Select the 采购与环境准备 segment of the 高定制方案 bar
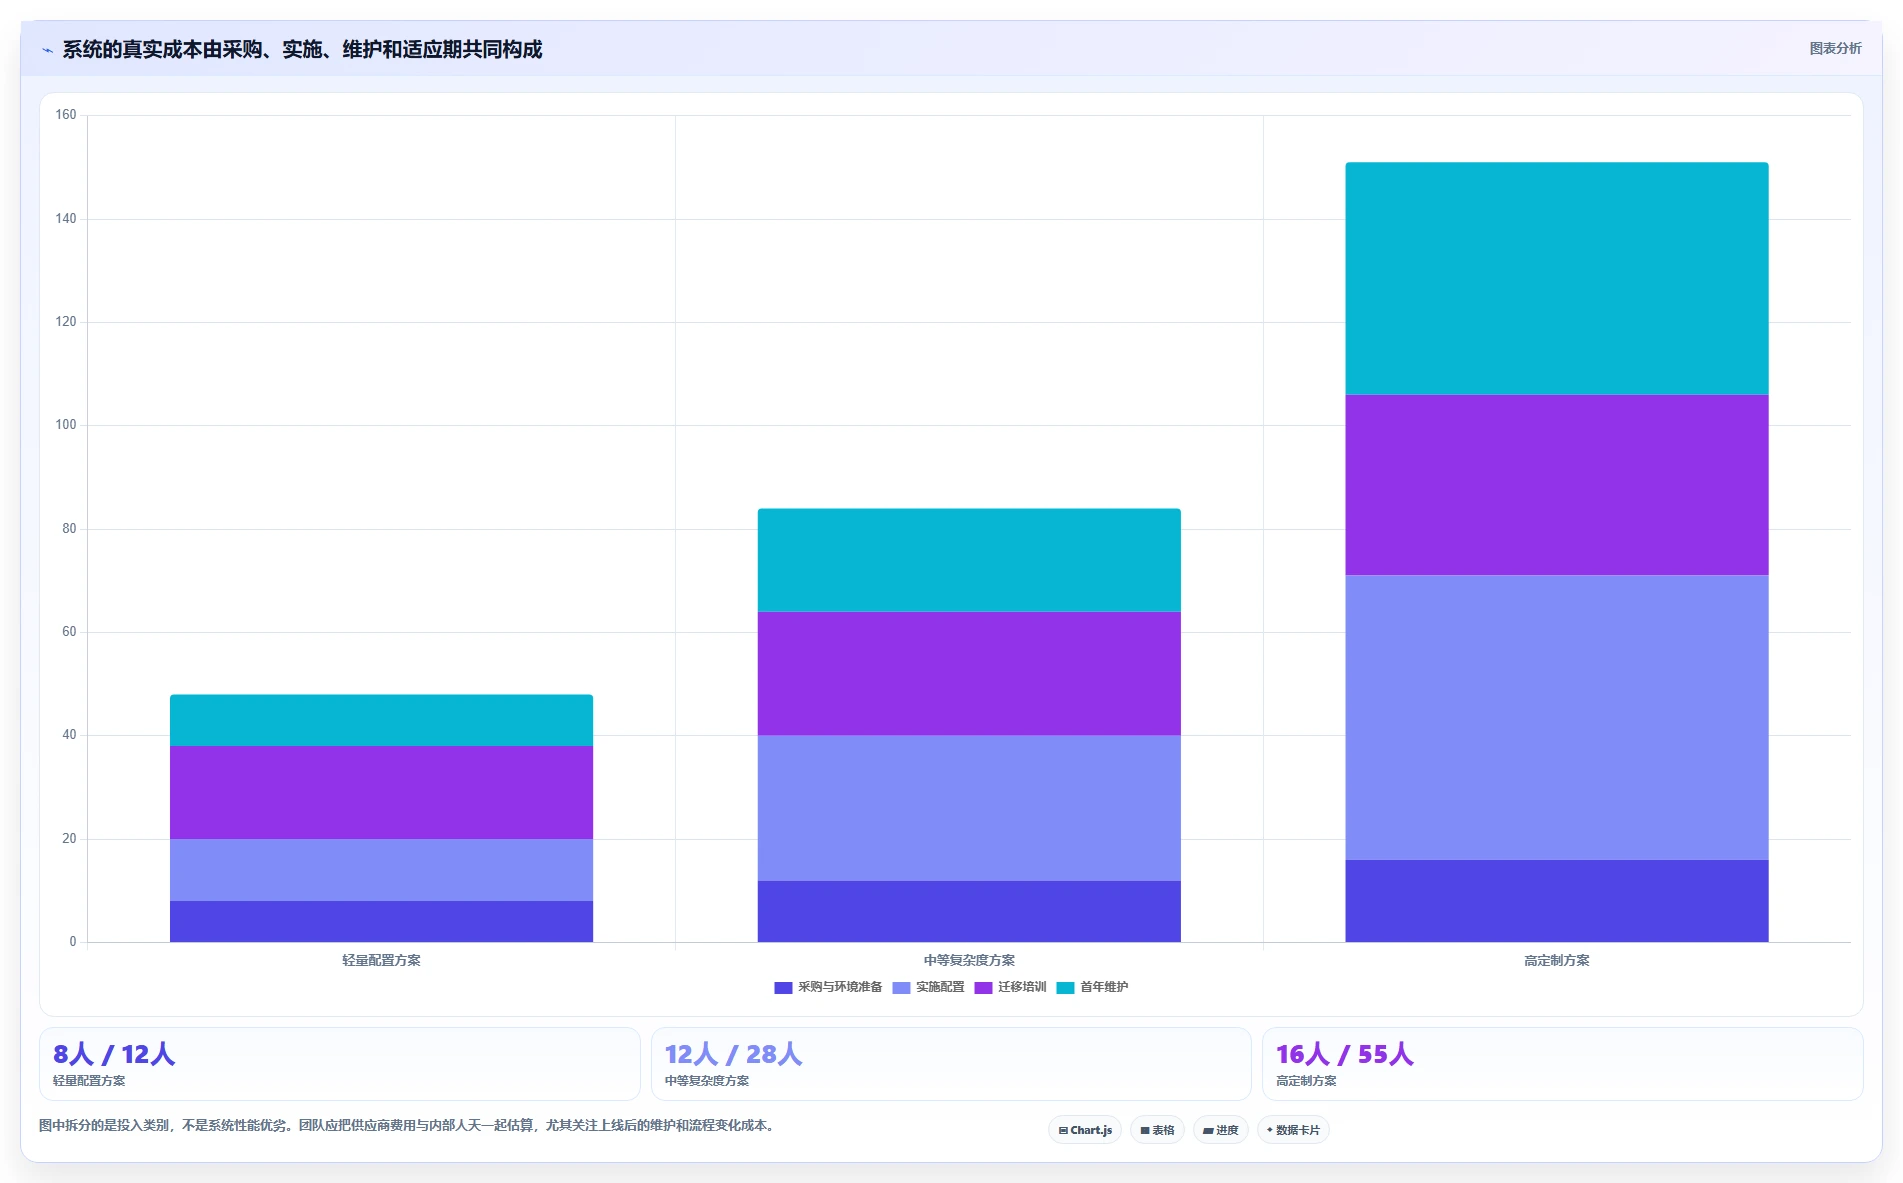 click(1557, 901)
